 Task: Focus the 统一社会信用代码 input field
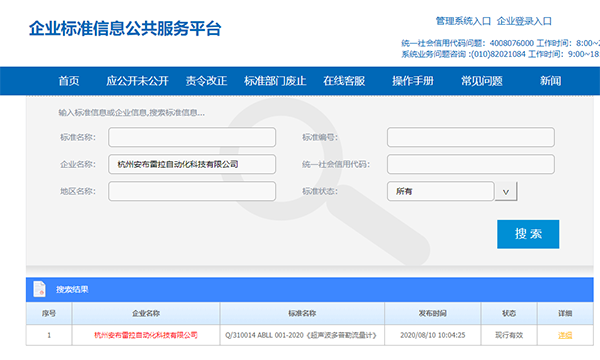(471, 165)
